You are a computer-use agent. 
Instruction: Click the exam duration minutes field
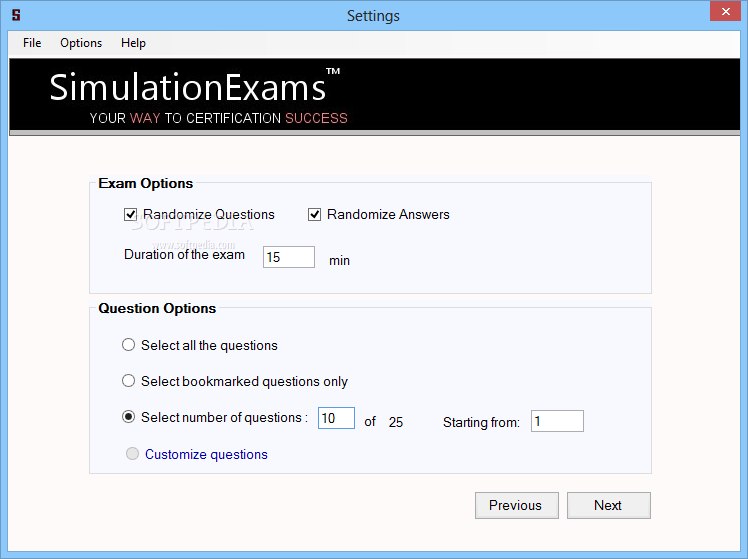(289, 257)
